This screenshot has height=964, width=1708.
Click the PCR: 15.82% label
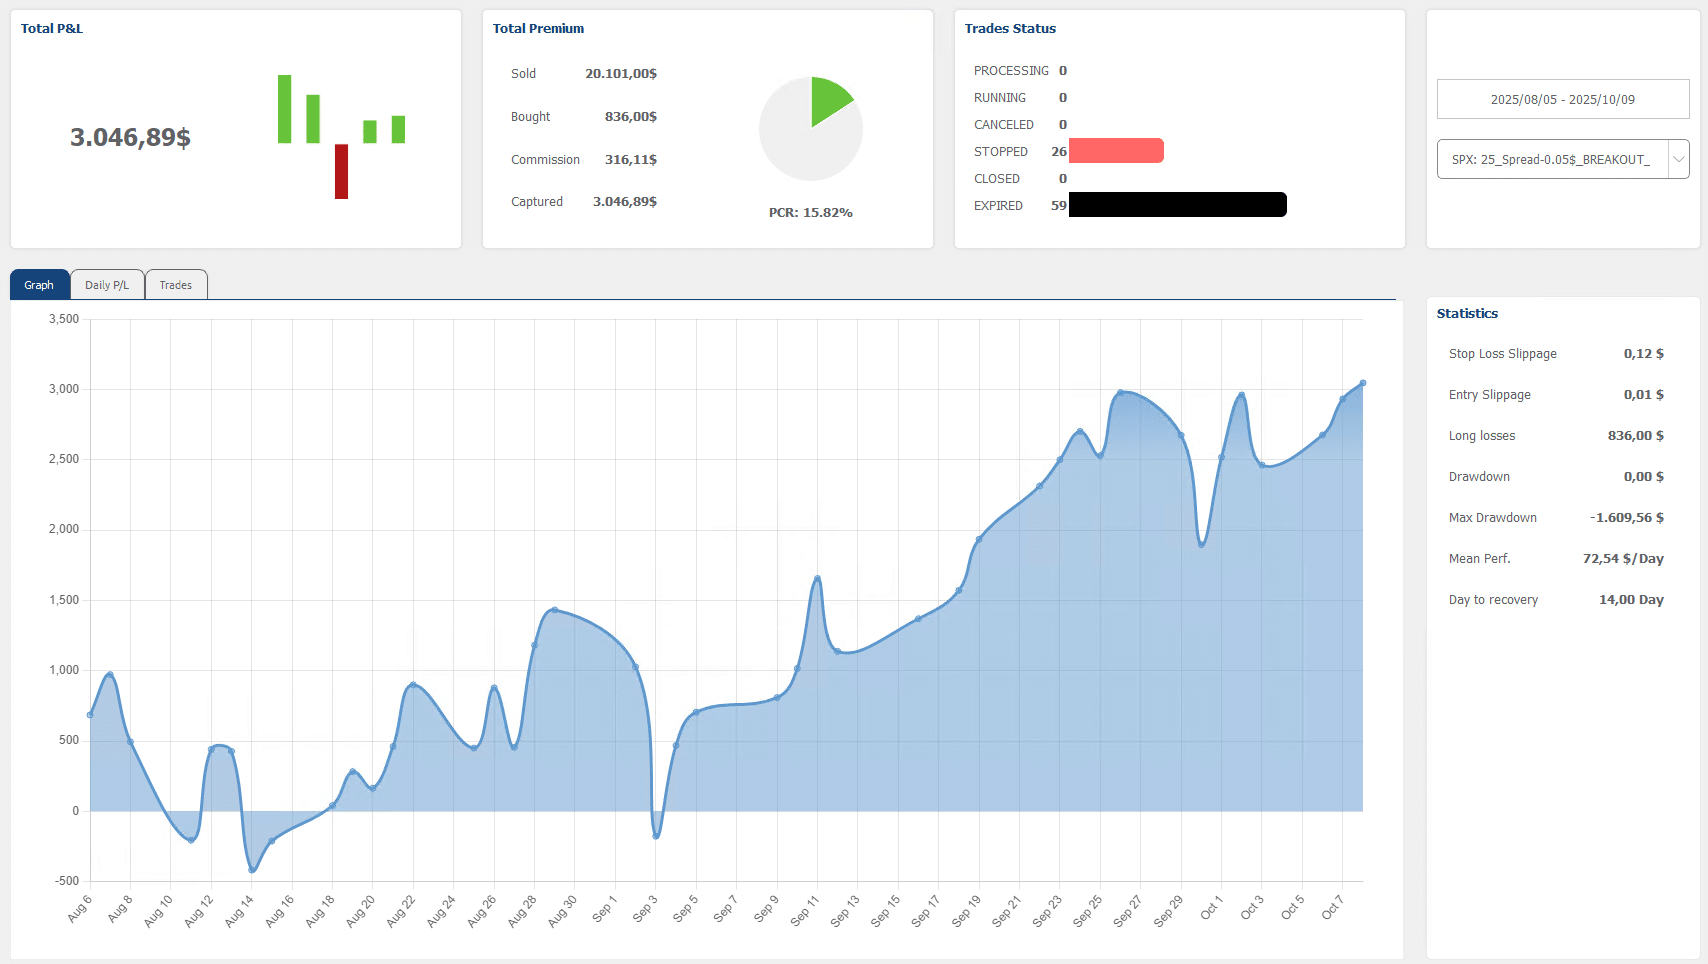point(810,213)
